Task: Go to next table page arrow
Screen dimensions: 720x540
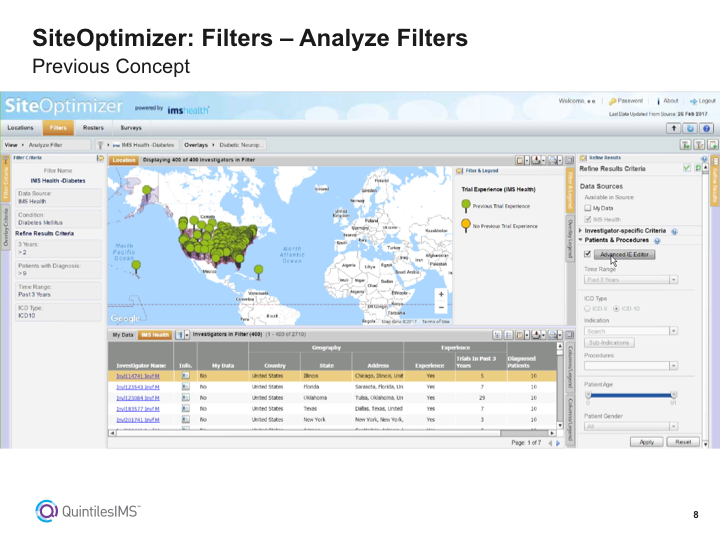Action: pos(558,443)
